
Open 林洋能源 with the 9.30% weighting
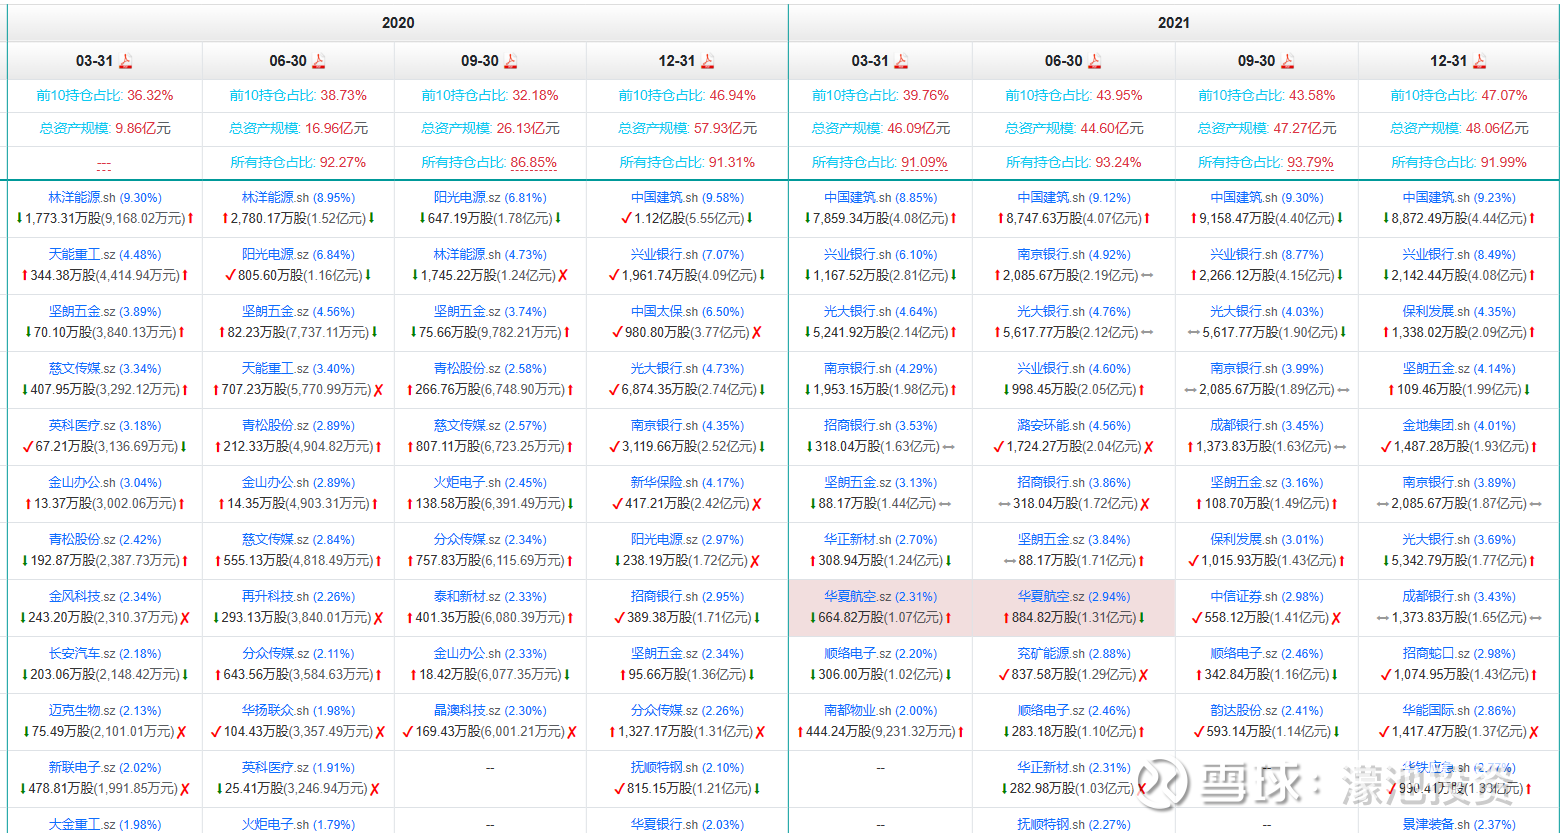click(x=75, y=198)
